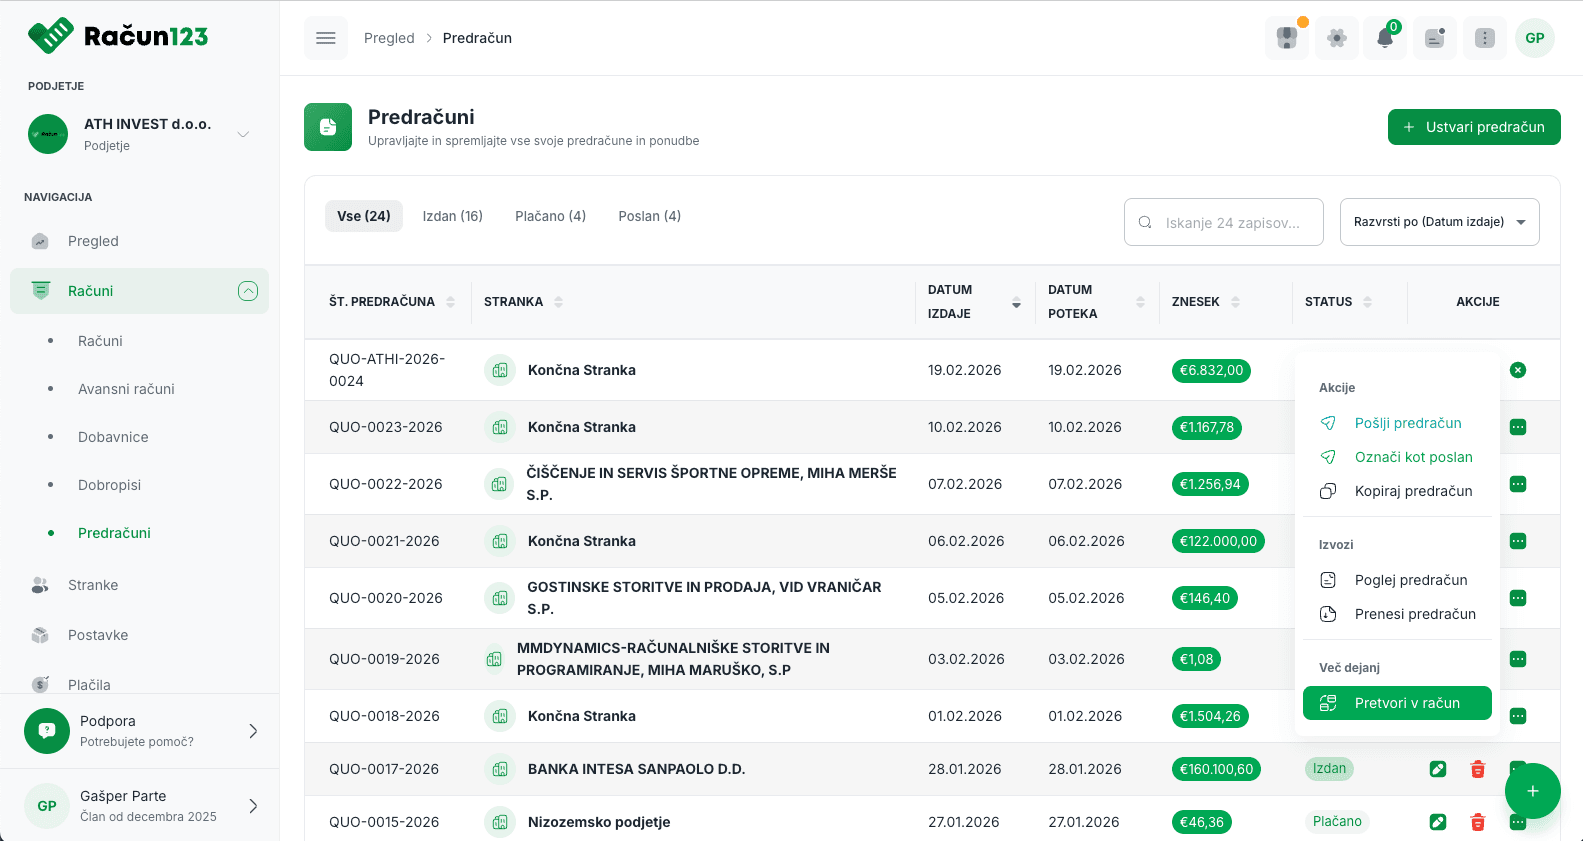
Task: Edit the QUO-0015-2026 quote with pencil icon
Action: [x=1438, y=822]
